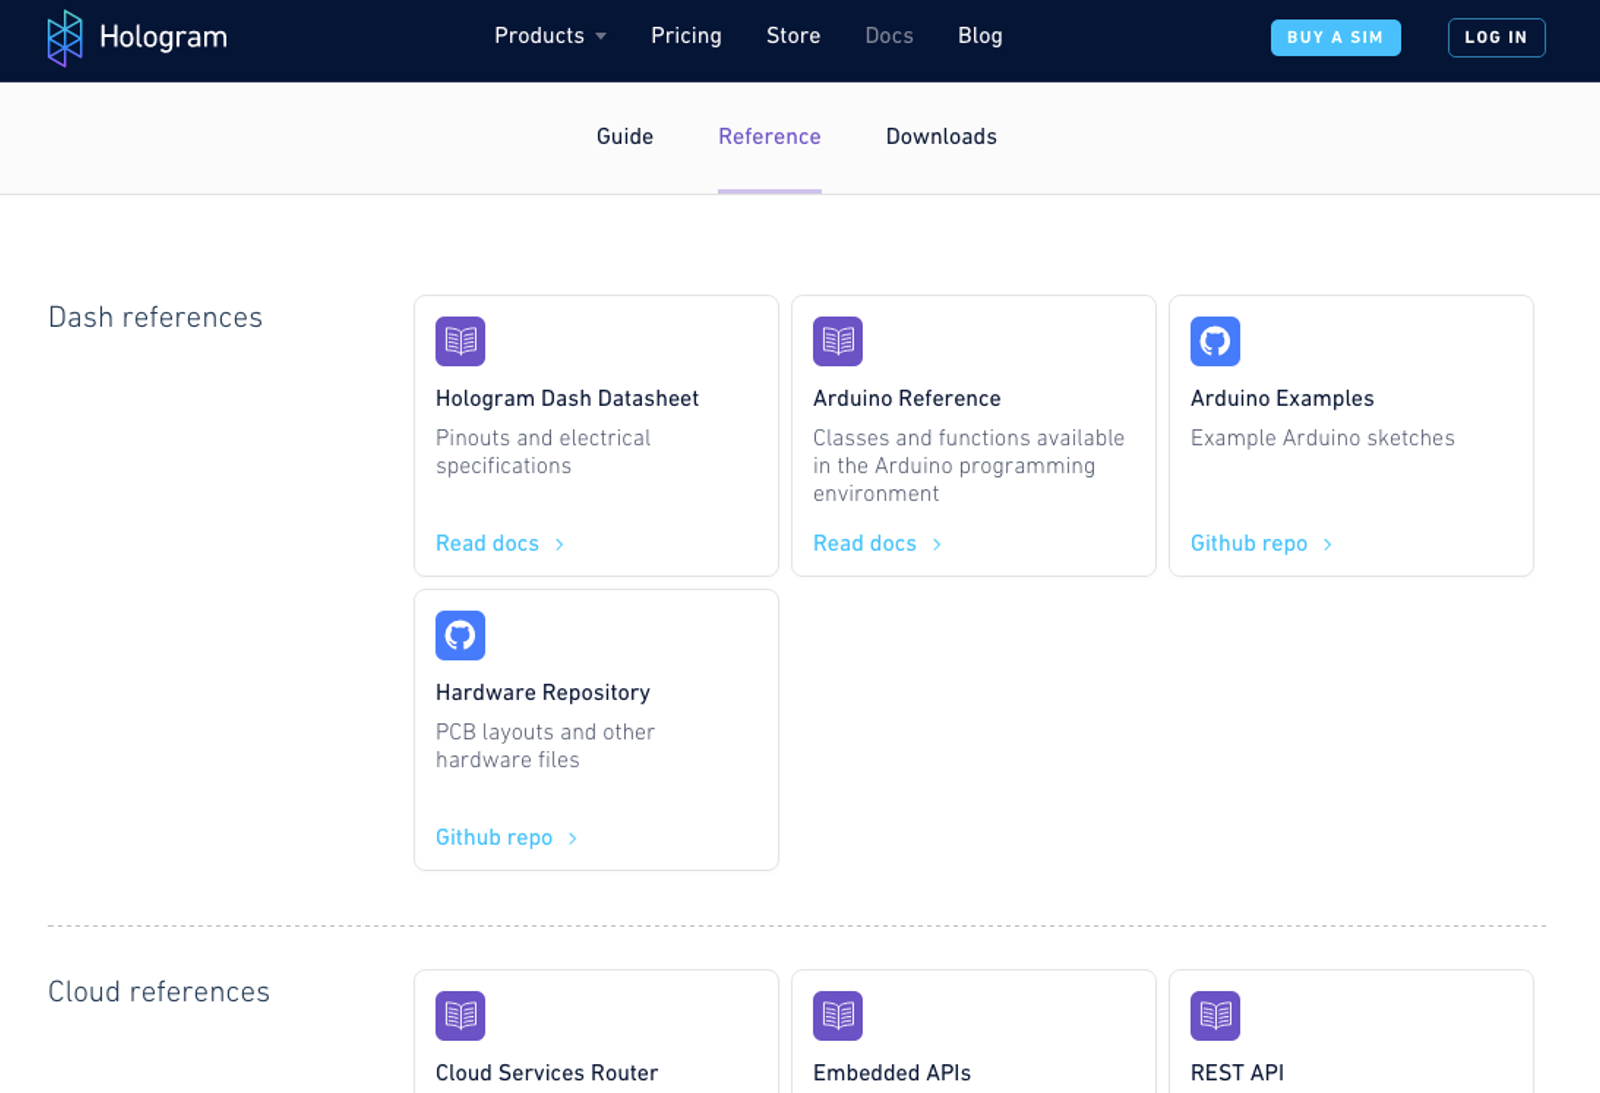Click the REST API card title

(x=1237, y=1073)
